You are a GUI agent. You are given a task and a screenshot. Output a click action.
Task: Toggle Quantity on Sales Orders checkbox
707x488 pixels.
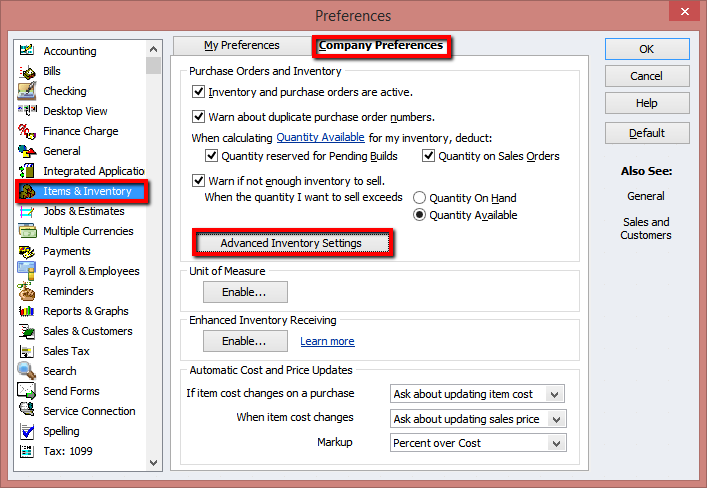pyautogui.click(x=428, y=156)
